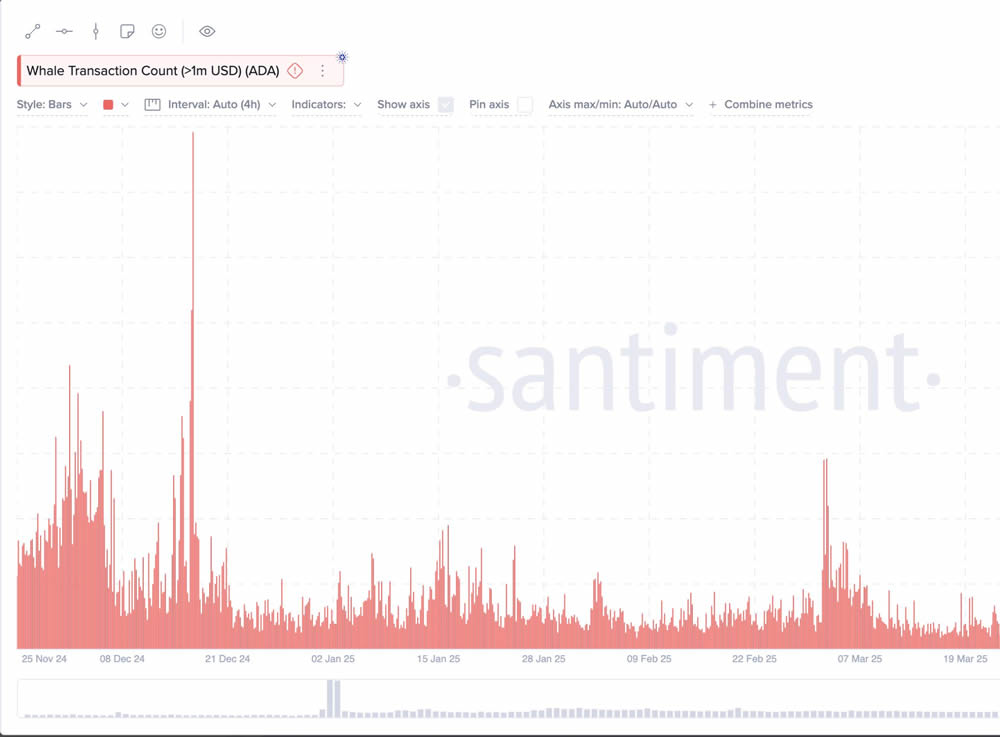Viewport: 1000px width, 737px height.
Task: Select the horizontal line drawing tool
Action: pos(64,32)
